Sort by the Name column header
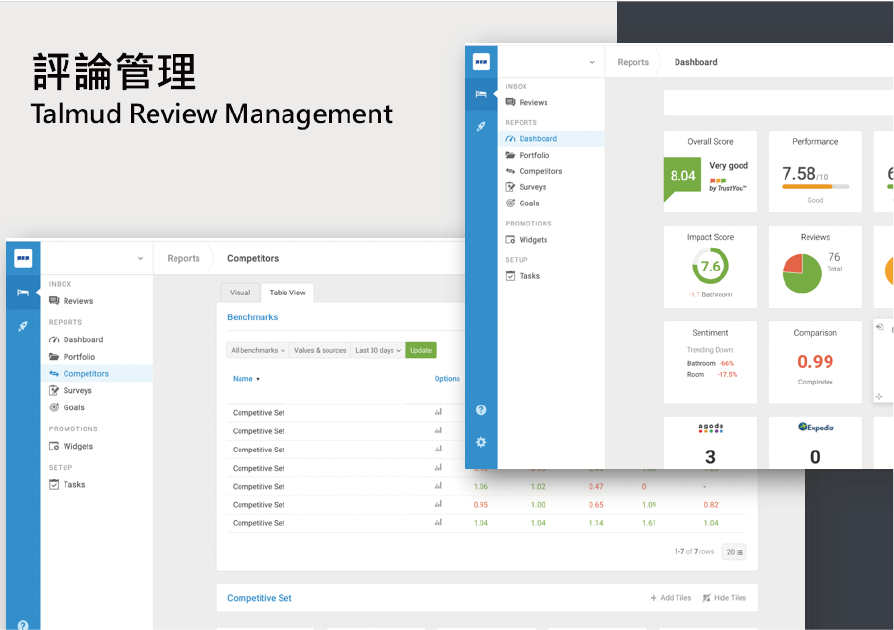This screenshot has height=630, width=894. 246,379
